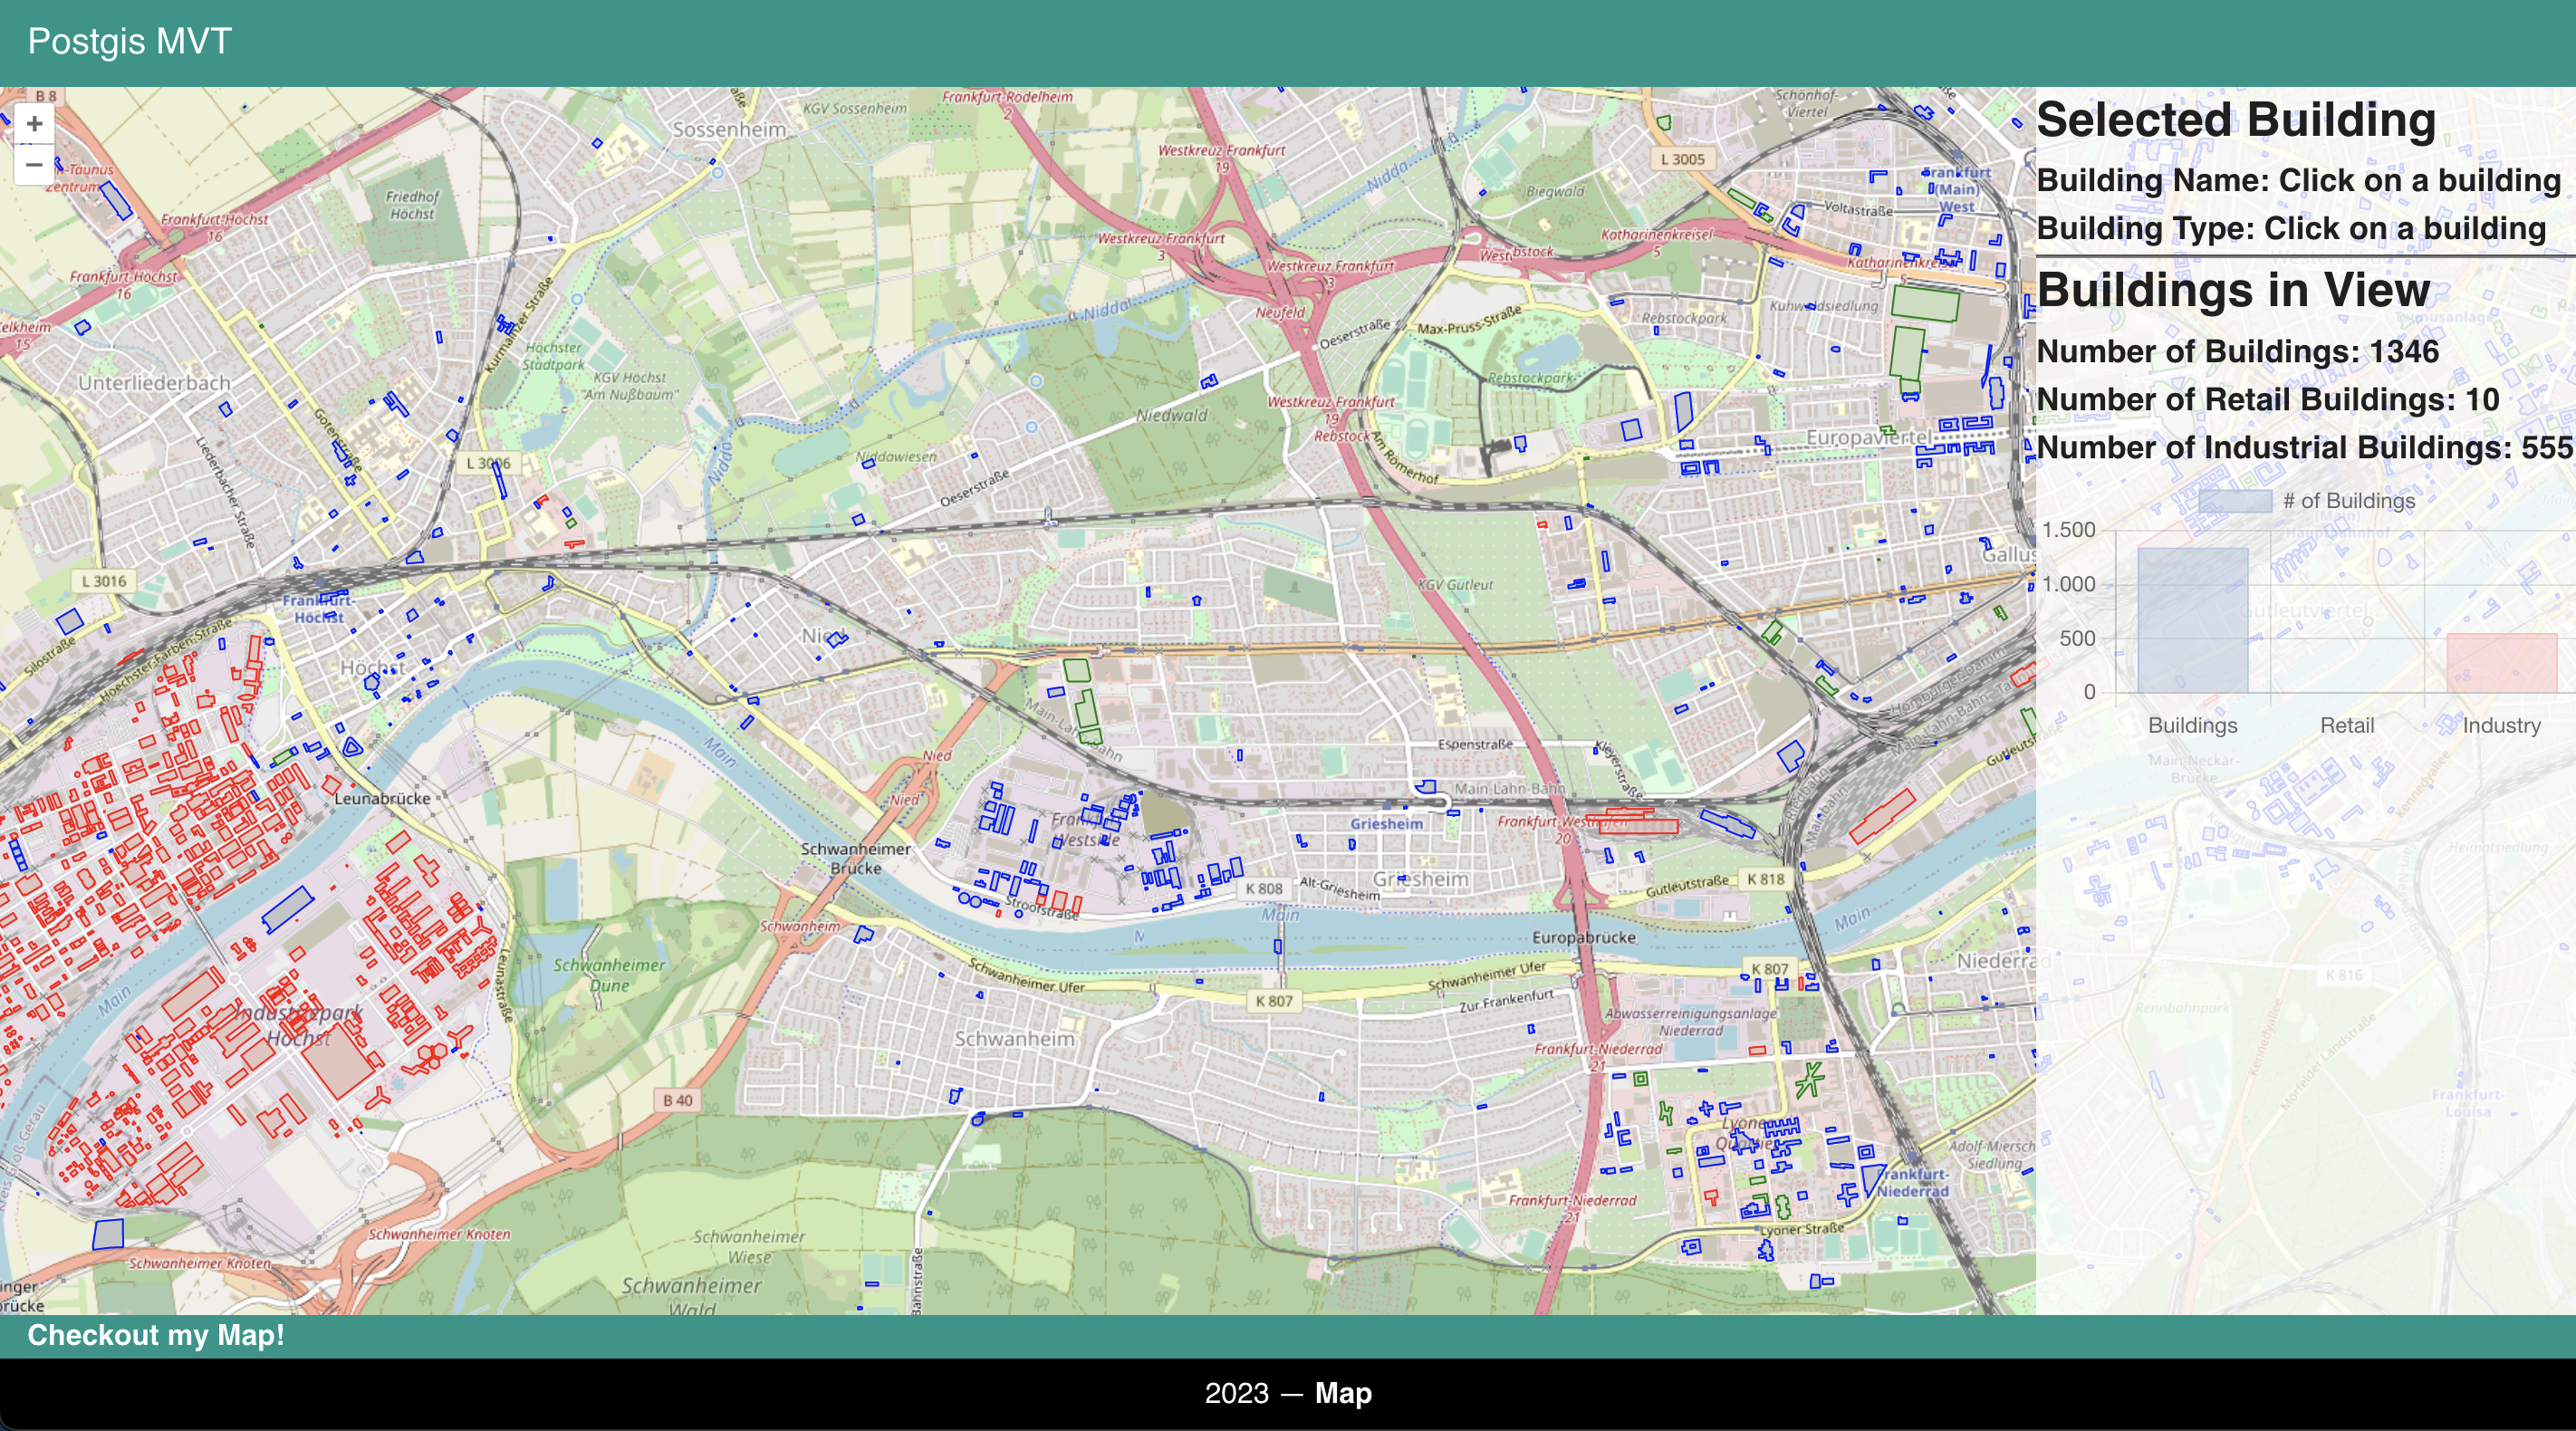
Task: Select large red square building in Industriepark Höchst
Action: [338, 1061]
